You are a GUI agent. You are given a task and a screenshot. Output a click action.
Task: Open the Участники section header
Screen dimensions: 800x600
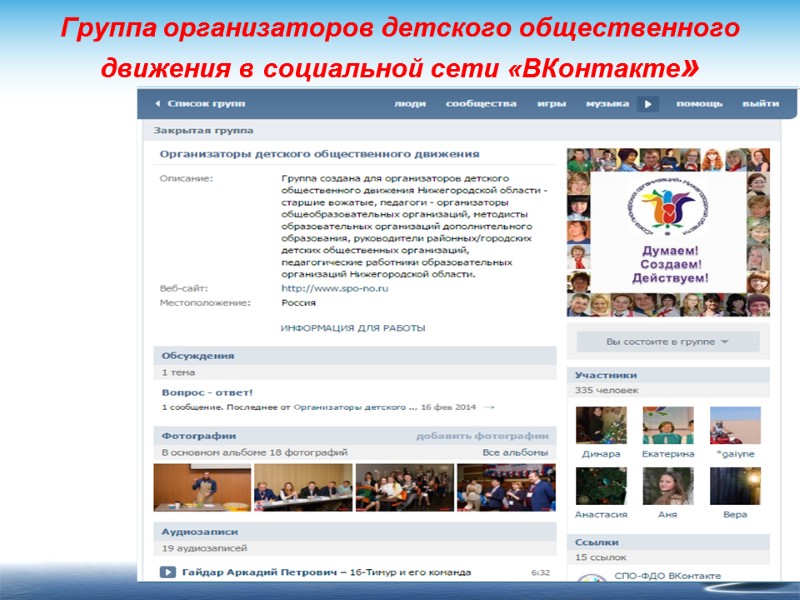pos(668,375)
